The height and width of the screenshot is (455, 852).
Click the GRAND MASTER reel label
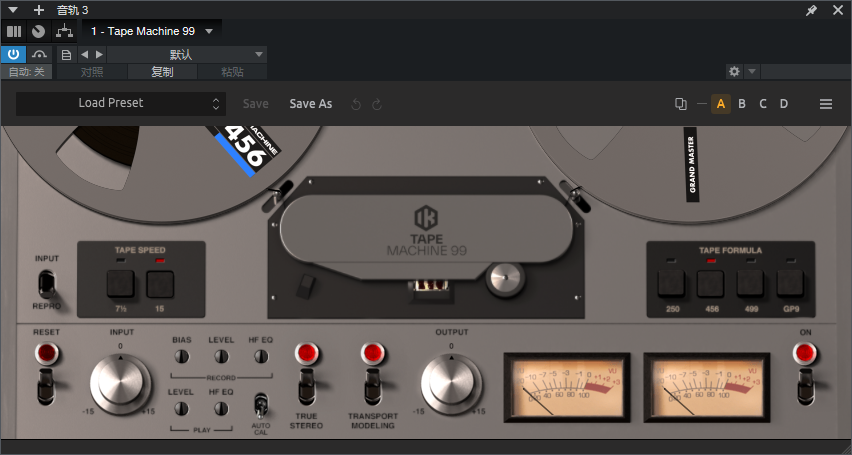click(x=691, y=165)
